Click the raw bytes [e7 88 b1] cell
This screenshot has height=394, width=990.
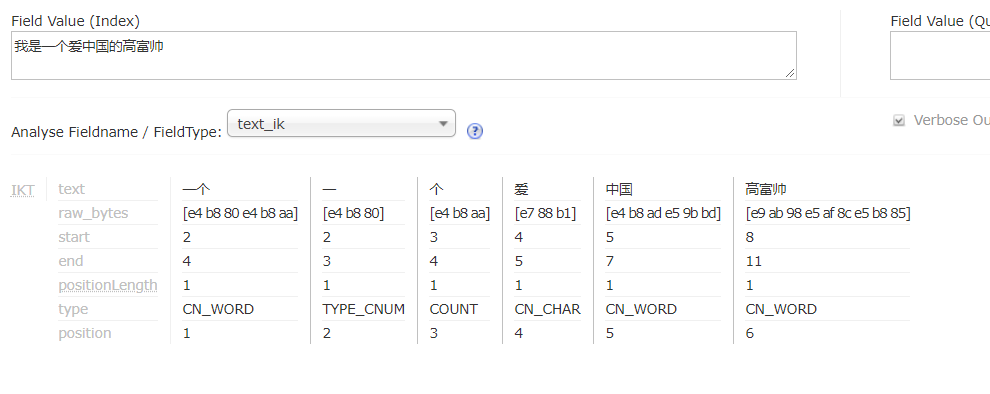[x=546, y=213]
